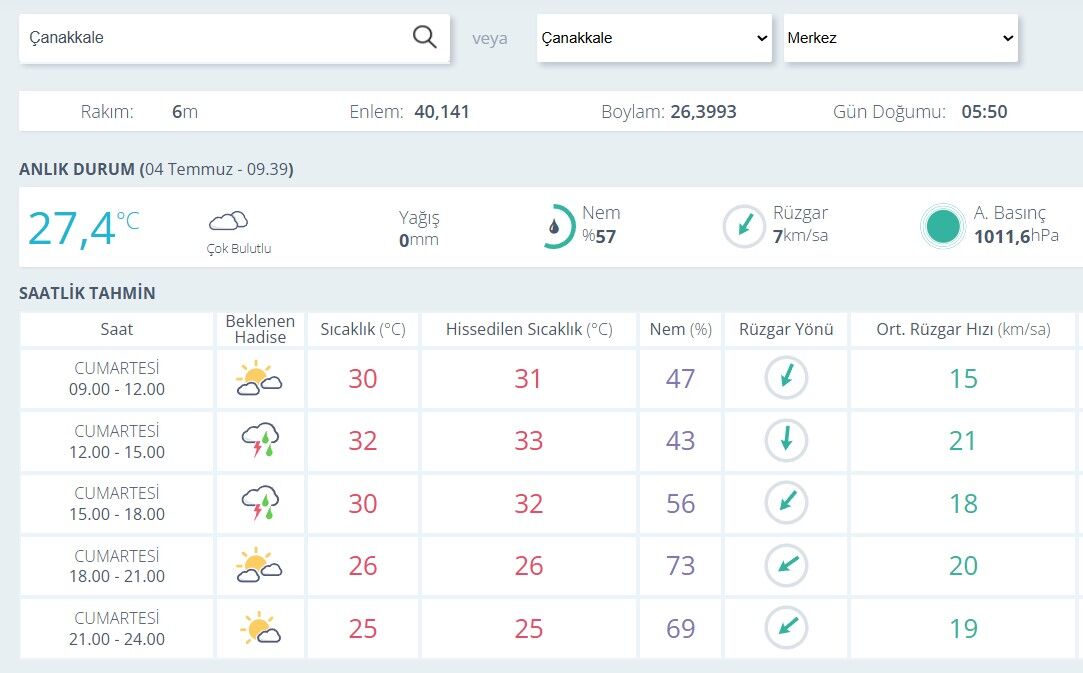Click the CUMARTESİ 09.00 - 12.00 row label
Viewport: 1083px width, 673px height.
click(x=117, y=379)
